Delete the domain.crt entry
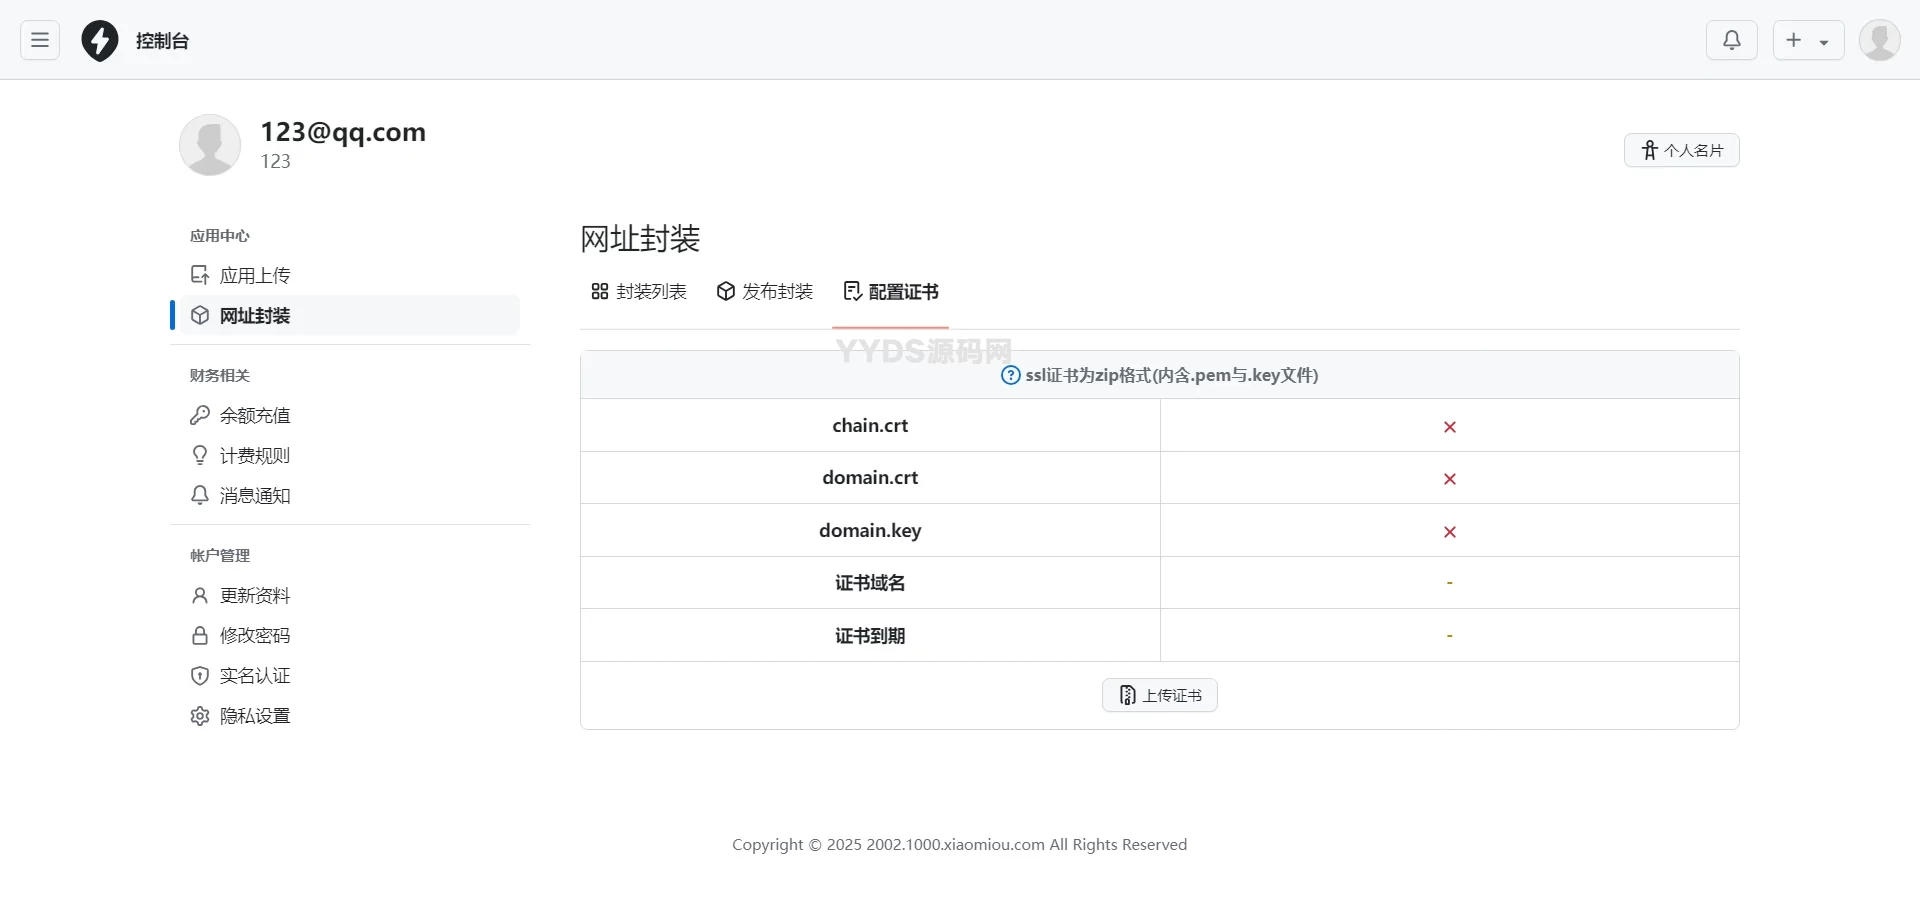1920x916 pixels. click(x=1449, y=478)
